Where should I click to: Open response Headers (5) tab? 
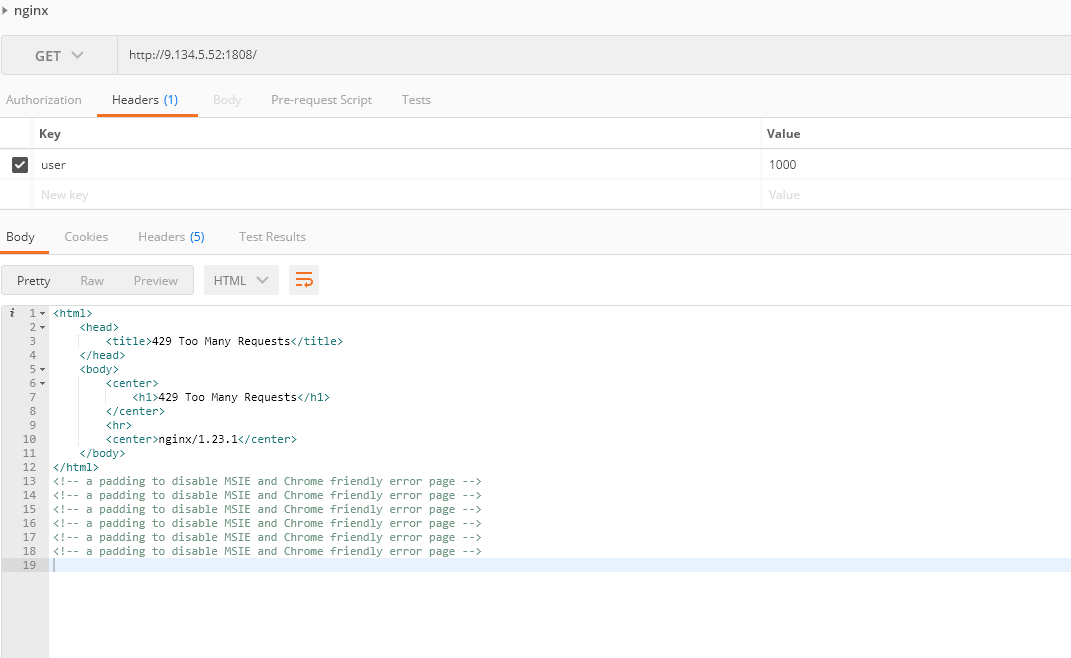(x=171, y=237)
